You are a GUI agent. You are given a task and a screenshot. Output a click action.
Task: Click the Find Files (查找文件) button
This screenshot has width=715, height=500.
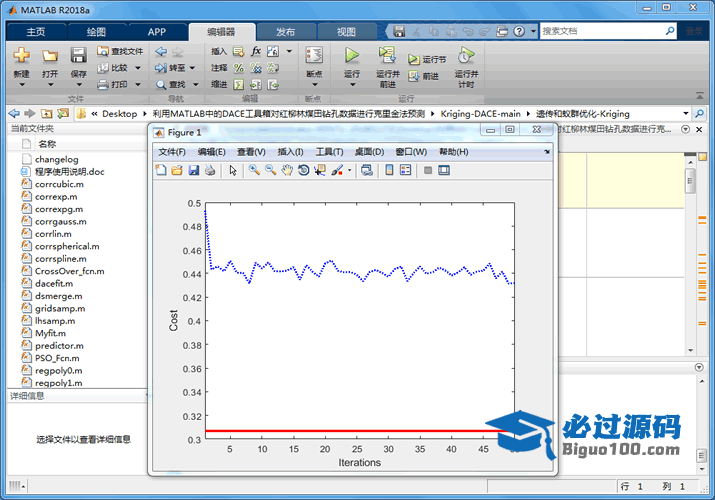coord(120,51)
